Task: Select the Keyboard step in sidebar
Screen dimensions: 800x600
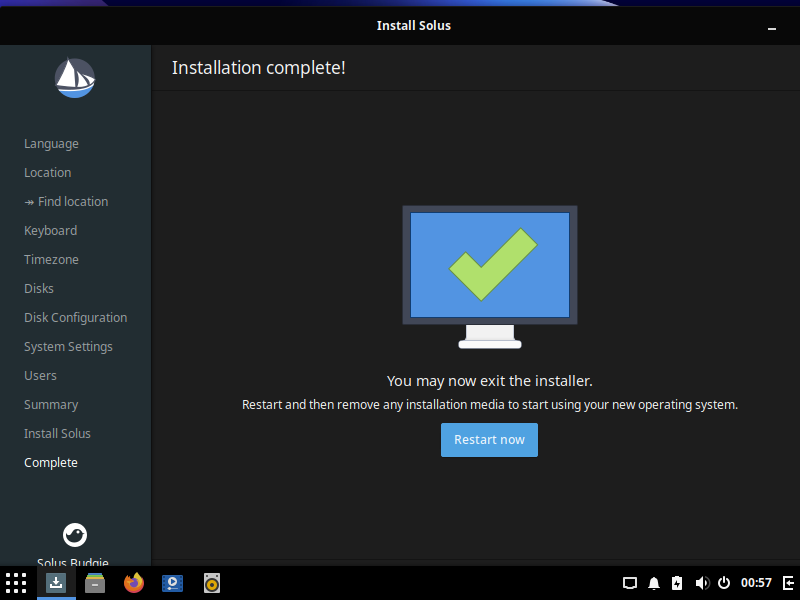Action: point(51,231)
